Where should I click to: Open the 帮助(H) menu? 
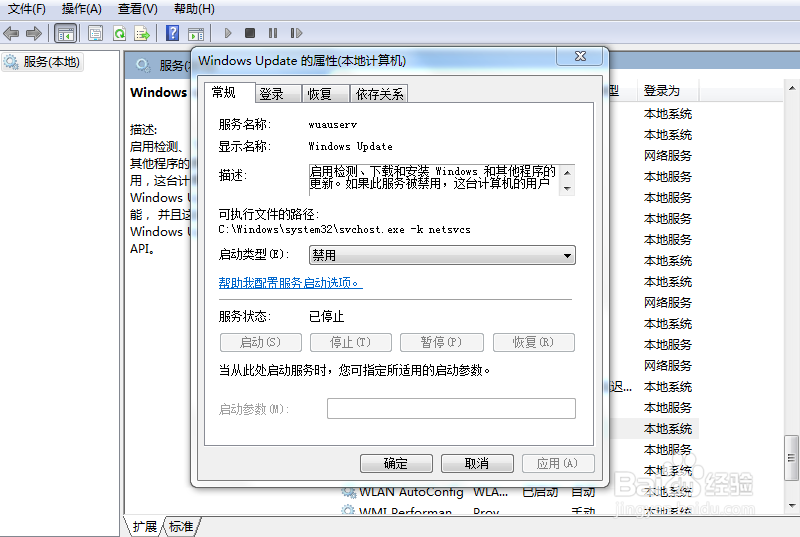coord(194,9)
